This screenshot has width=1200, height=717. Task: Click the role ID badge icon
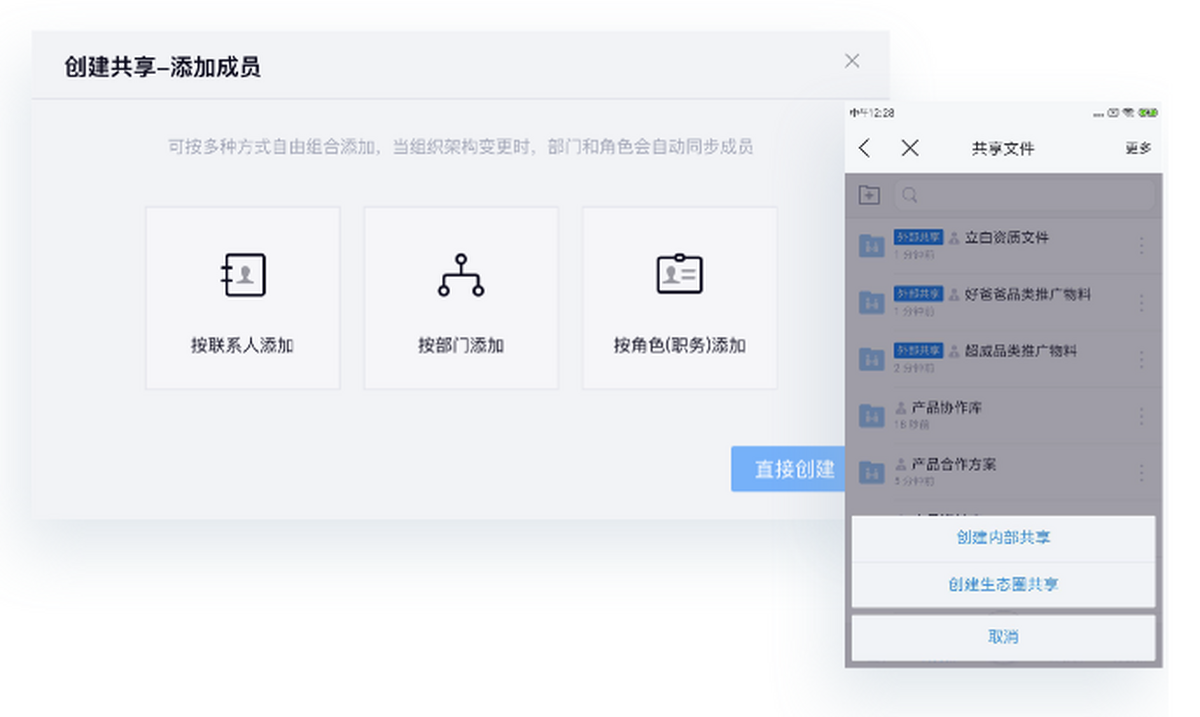[x=680, y=274]
